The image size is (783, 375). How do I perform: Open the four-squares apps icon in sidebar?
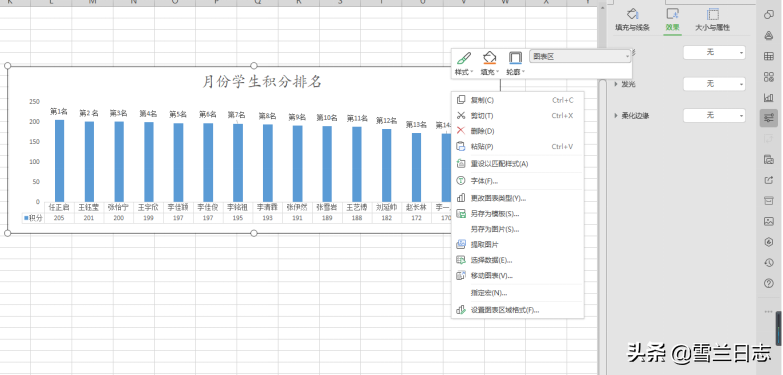[769, 77]
